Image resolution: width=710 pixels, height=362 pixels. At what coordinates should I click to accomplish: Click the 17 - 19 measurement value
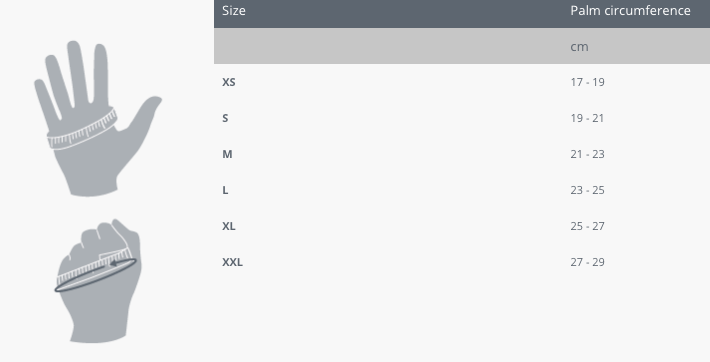pos(587,82)
